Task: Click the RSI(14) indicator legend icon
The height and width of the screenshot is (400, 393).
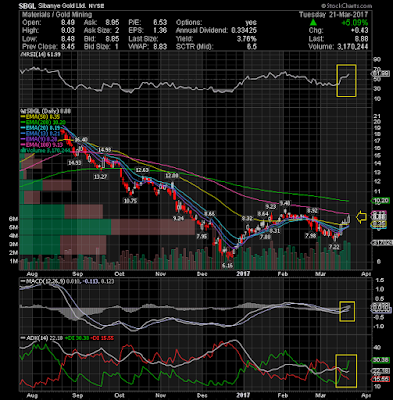Action: point(23,54)
